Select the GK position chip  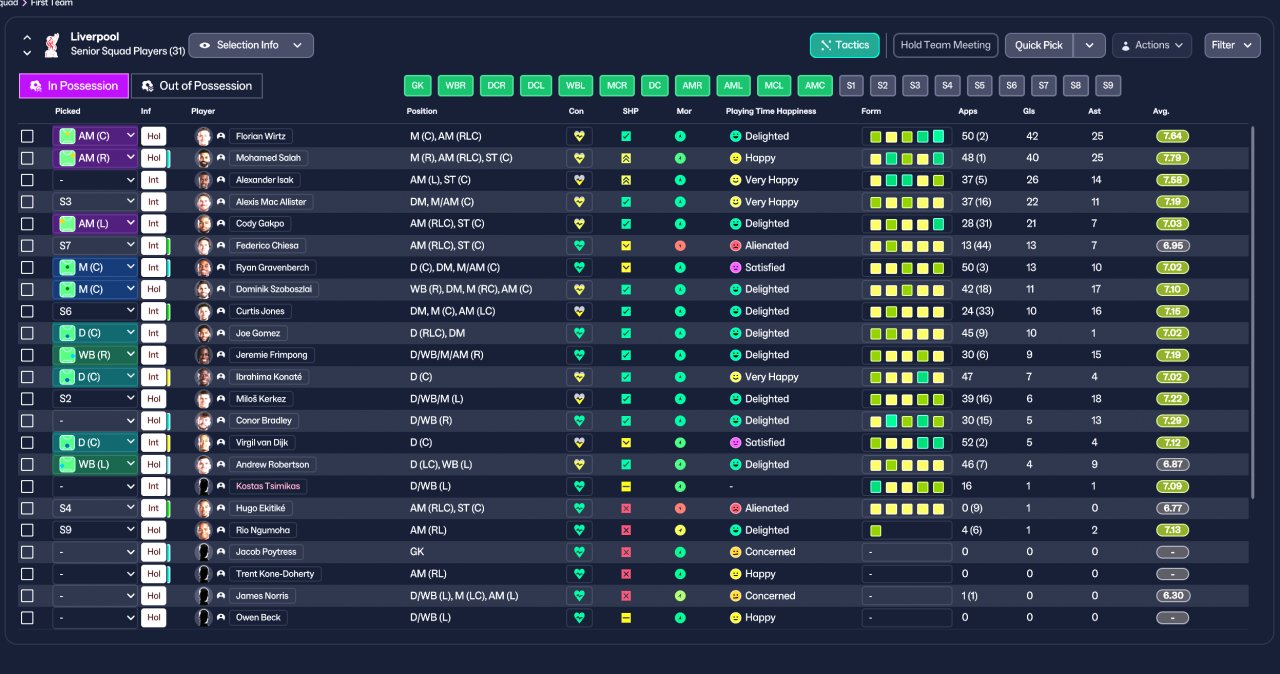tap(419, 86)
